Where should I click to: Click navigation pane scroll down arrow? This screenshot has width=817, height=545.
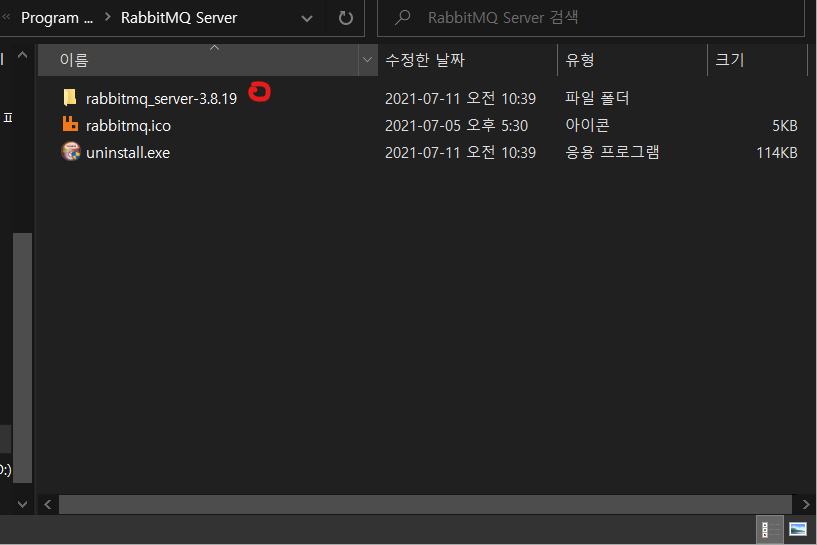tap(22, 504)
